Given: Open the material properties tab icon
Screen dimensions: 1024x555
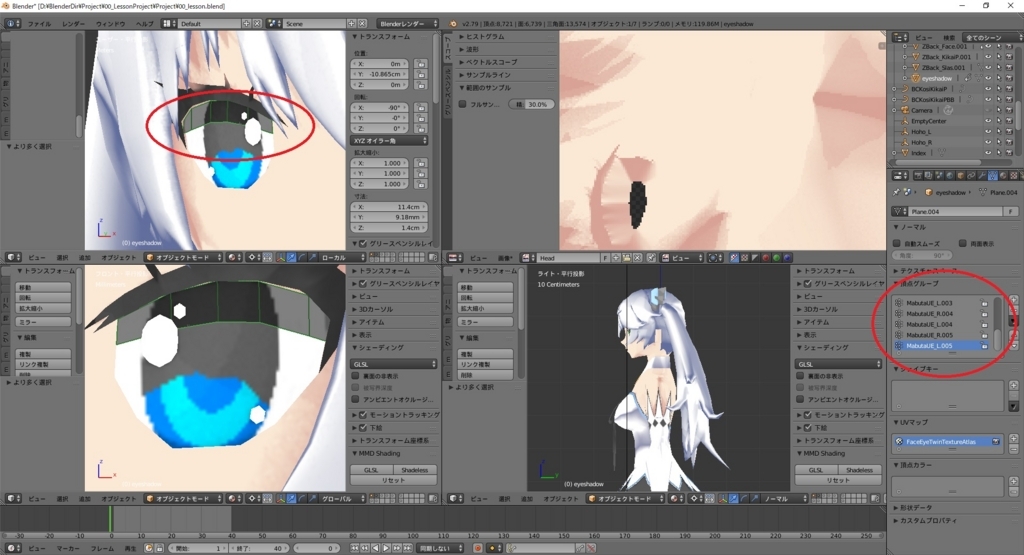Looking at the screenshot, I should coord(1003,176).
